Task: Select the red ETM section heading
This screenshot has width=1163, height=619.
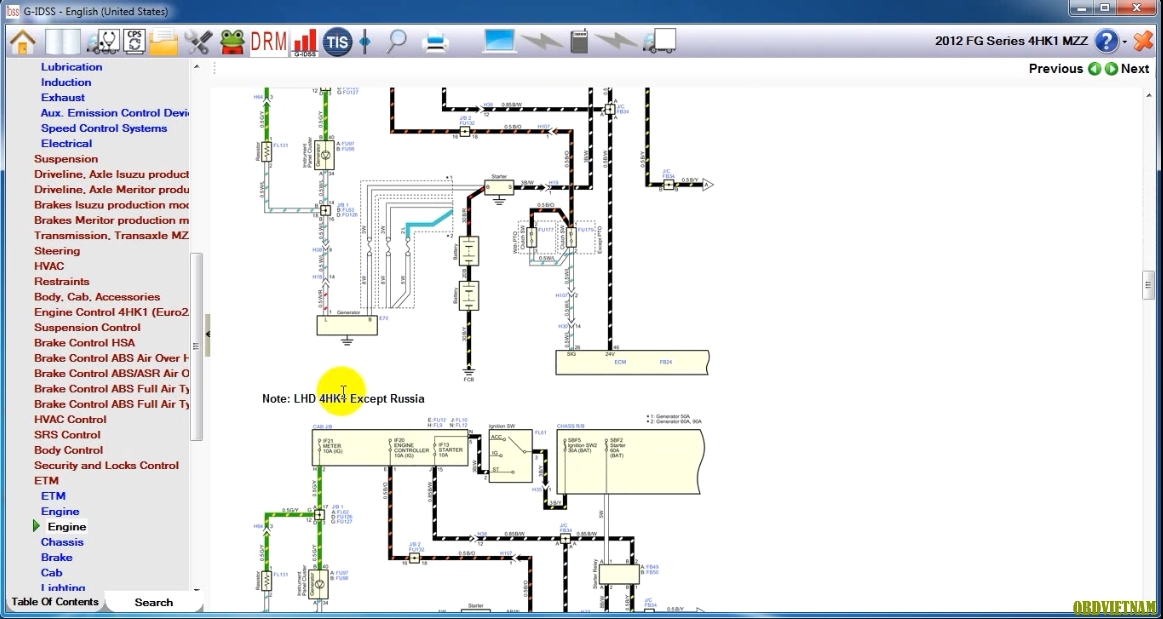Action: pos(46,480)
